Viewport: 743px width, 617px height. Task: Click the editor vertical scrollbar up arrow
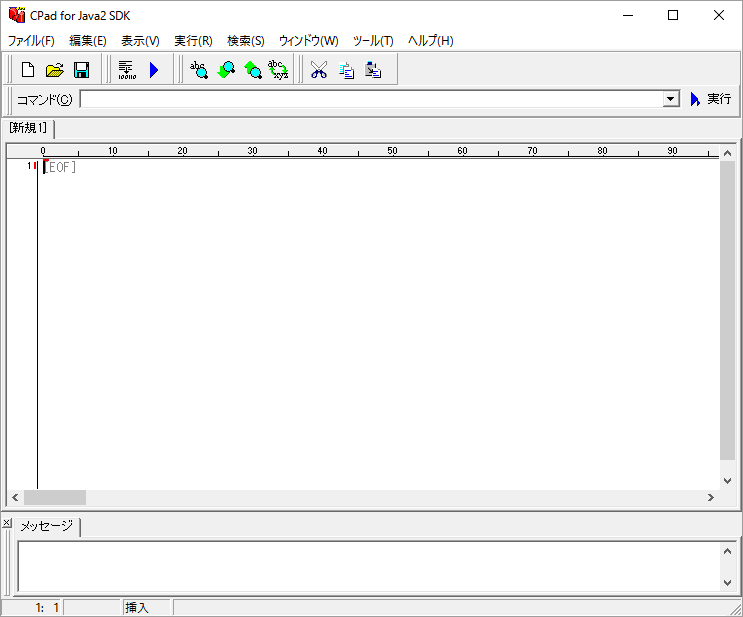coord(727,153)
